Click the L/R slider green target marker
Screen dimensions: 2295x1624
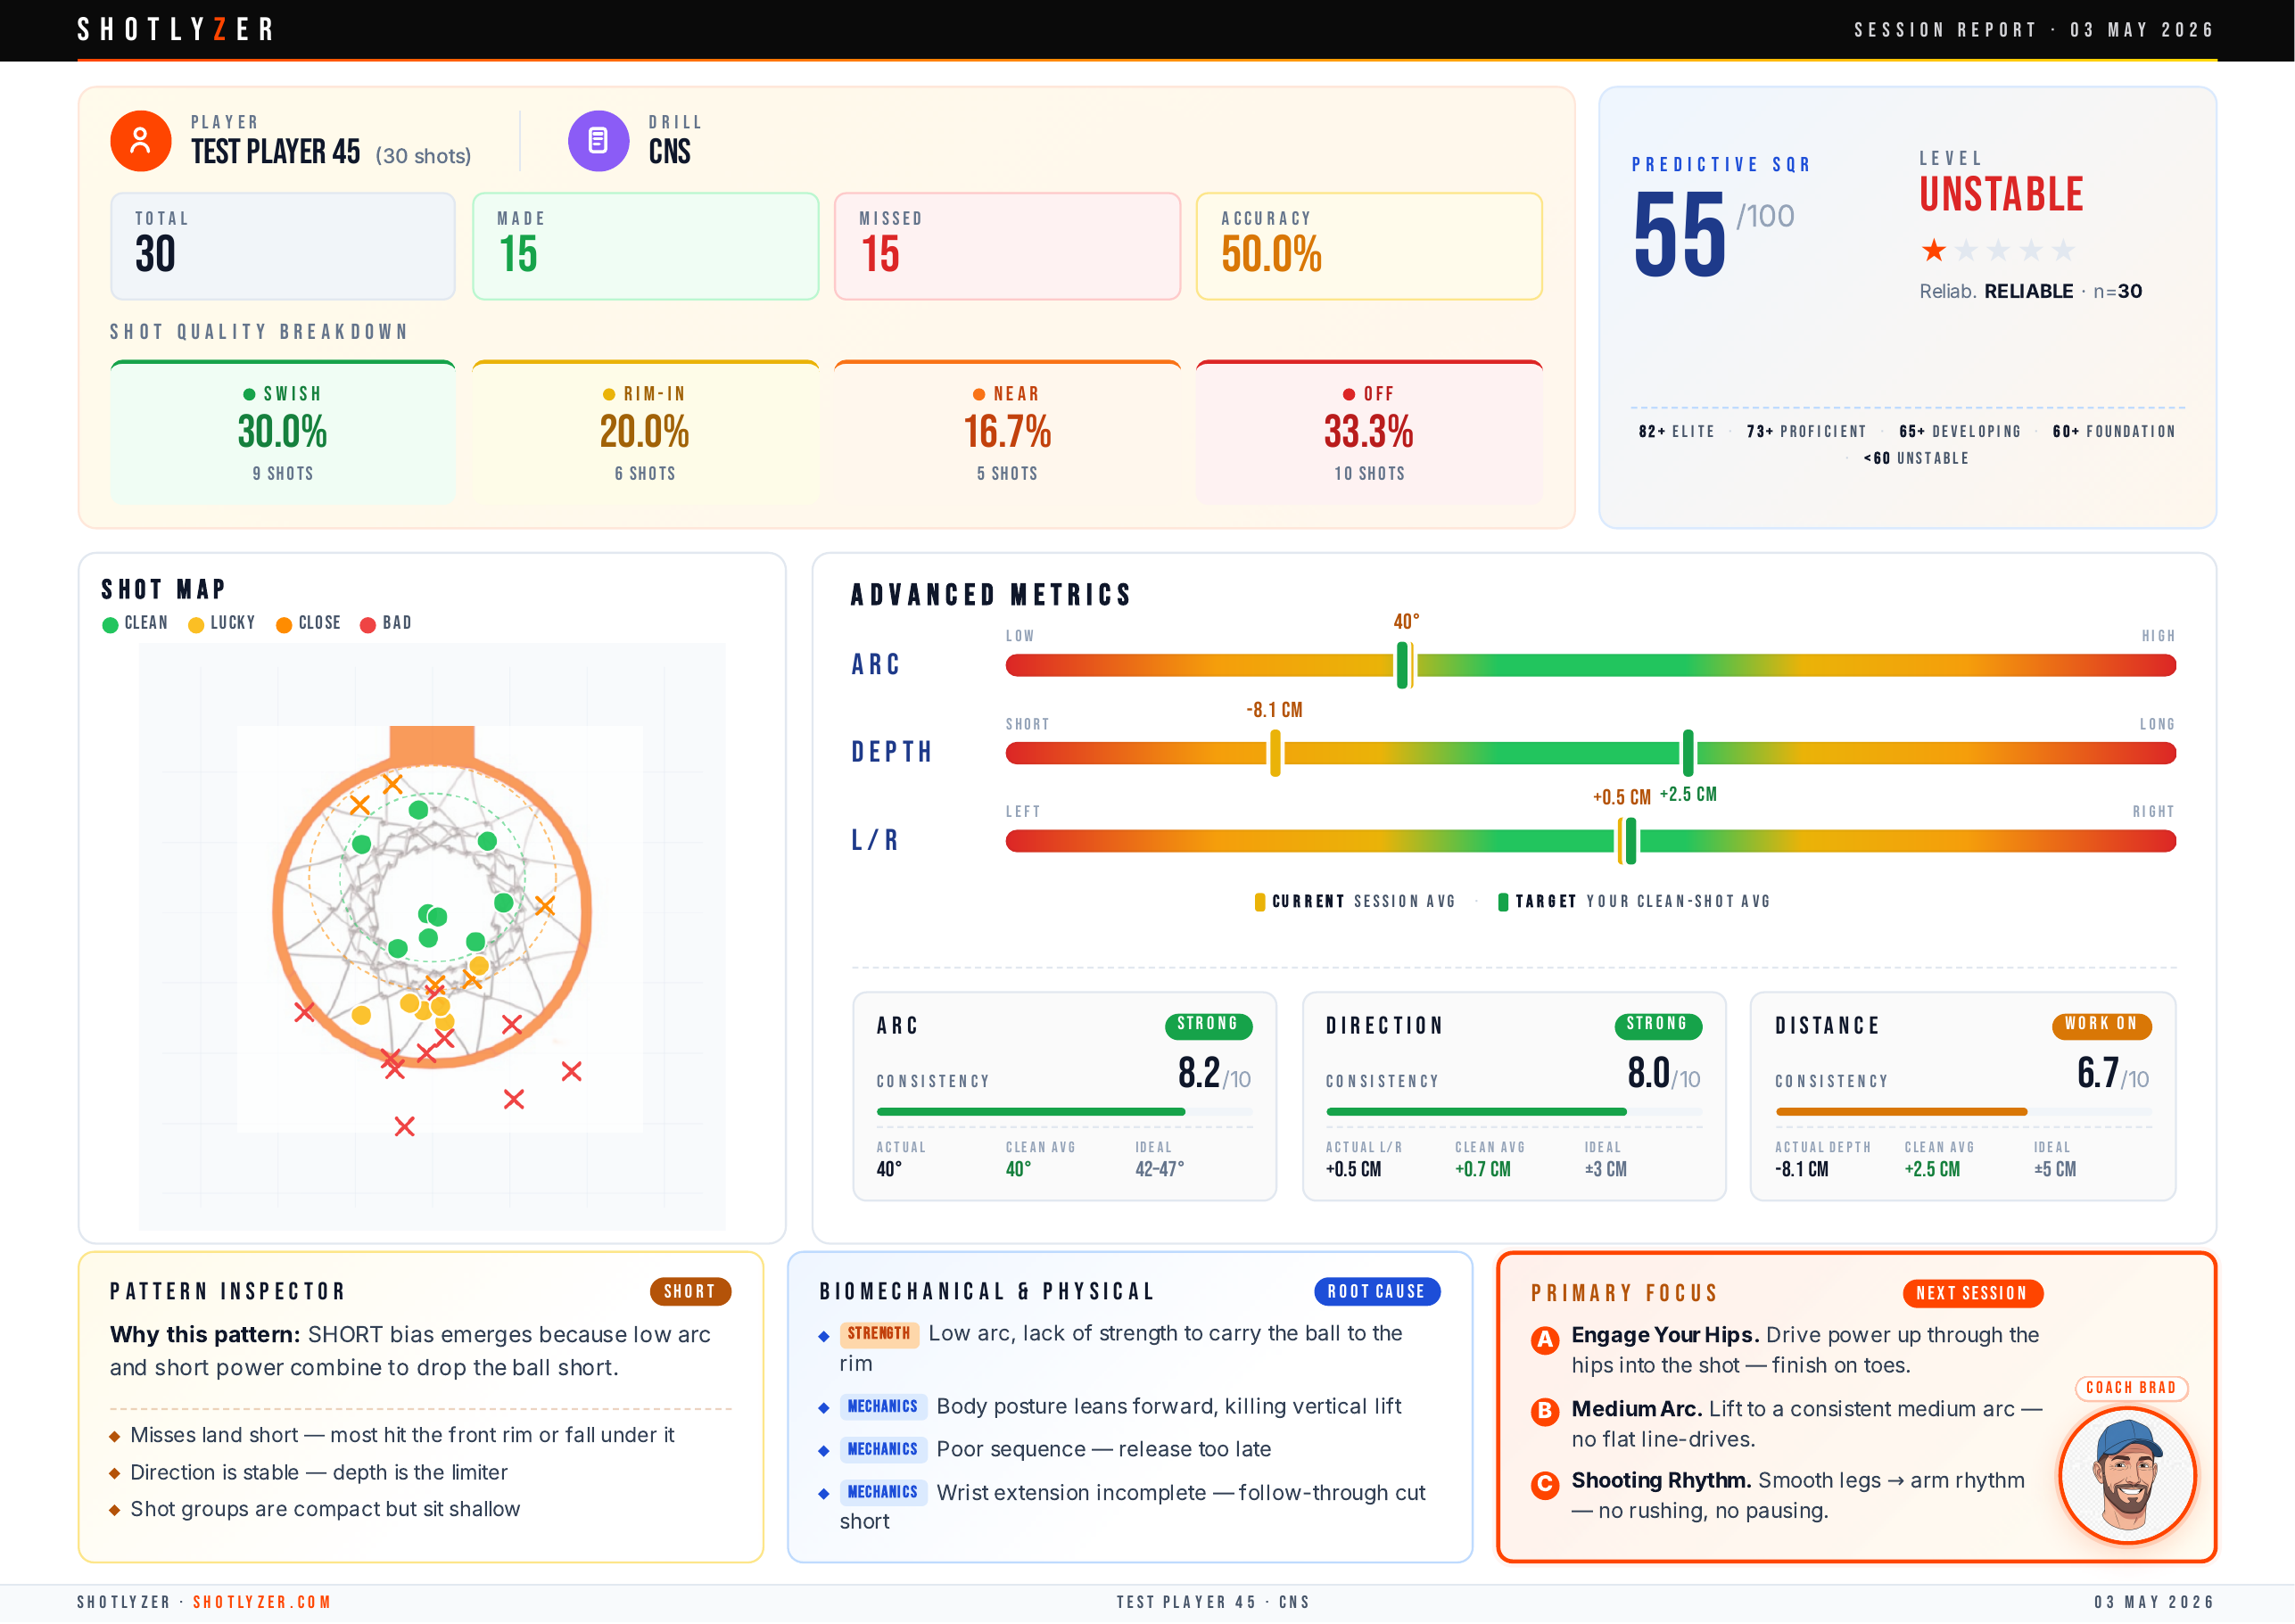tap(1631, 841)
